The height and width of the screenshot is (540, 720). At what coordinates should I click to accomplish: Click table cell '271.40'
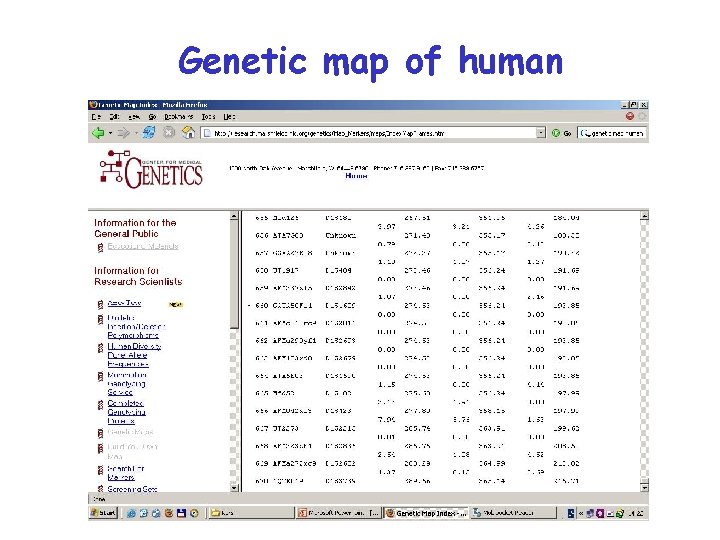click(x=417, y=235)
